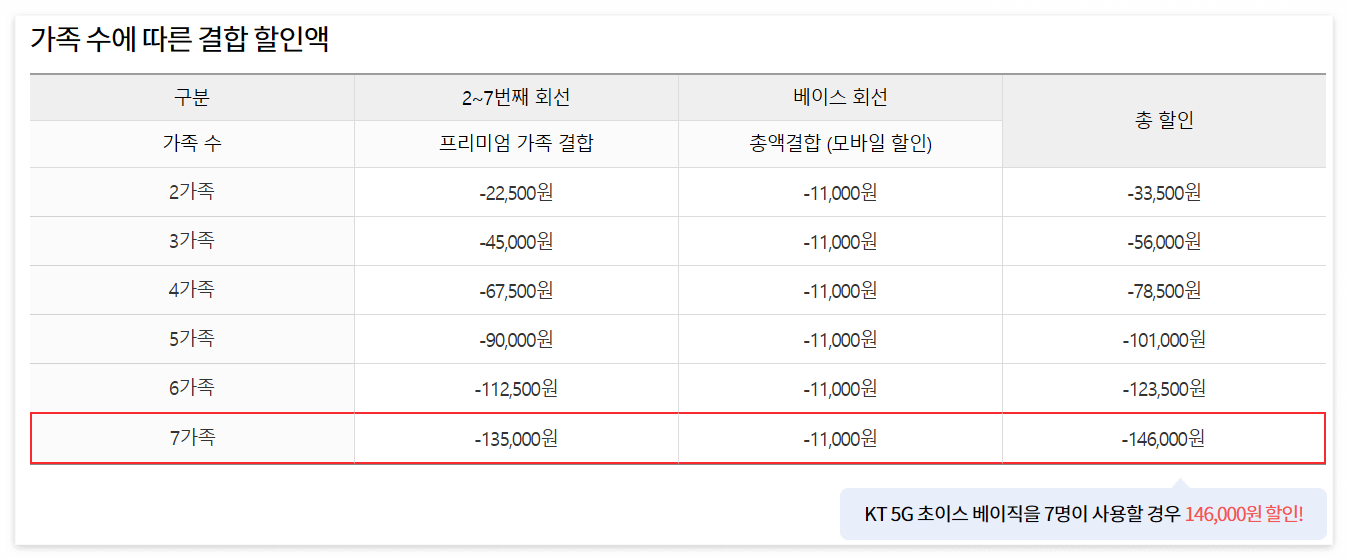Click the '-67,500원' premium discount cell

coord(516,290)
